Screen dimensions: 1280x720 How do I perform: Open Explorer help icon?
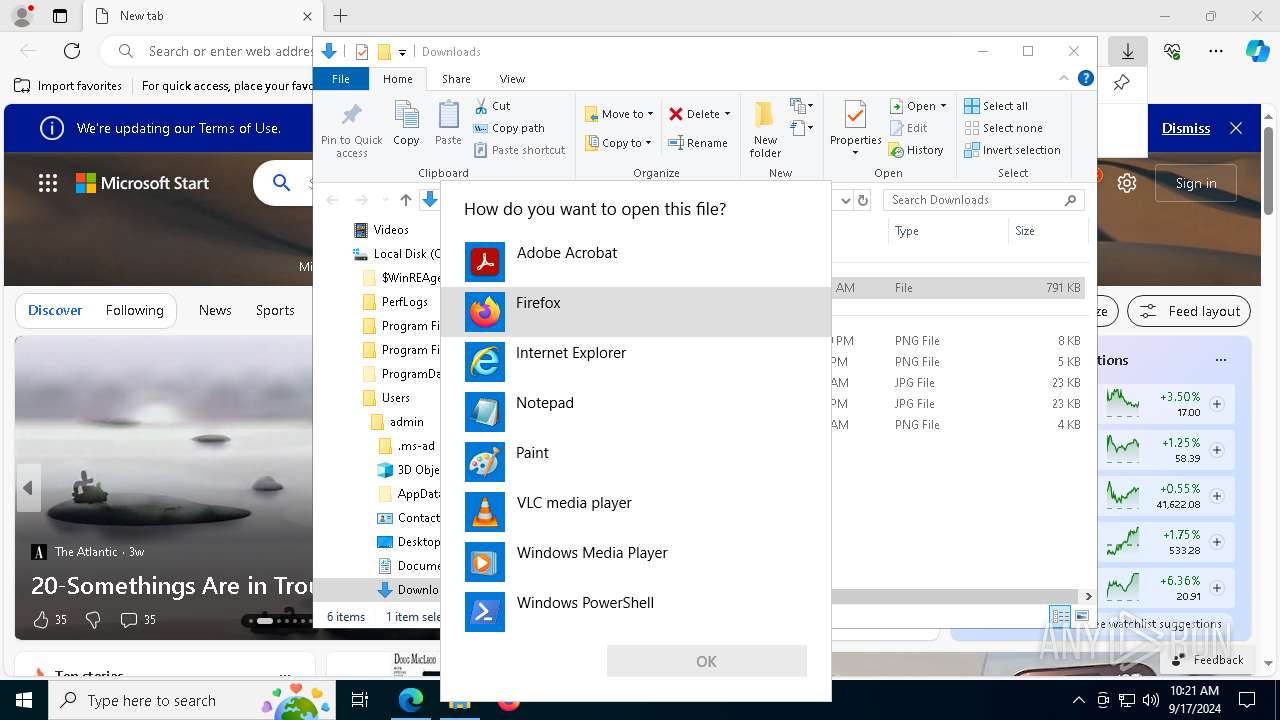[1086, 78]
